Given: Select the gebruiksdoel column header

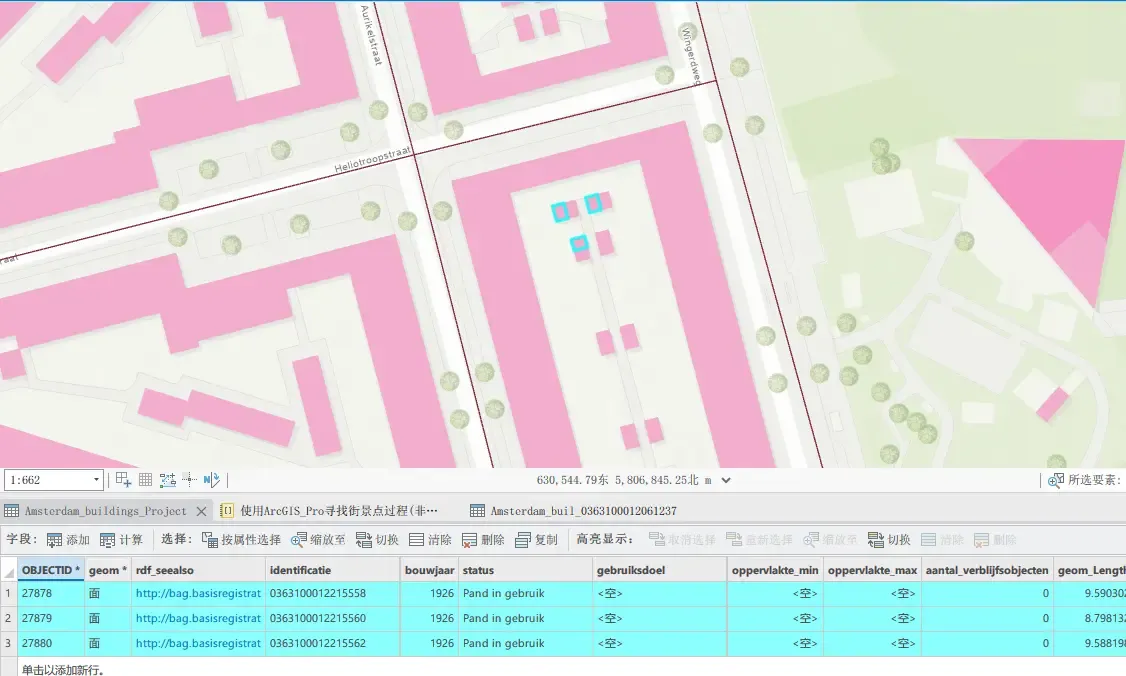Looking at the screenshot, I should click(x=659, y=570).
